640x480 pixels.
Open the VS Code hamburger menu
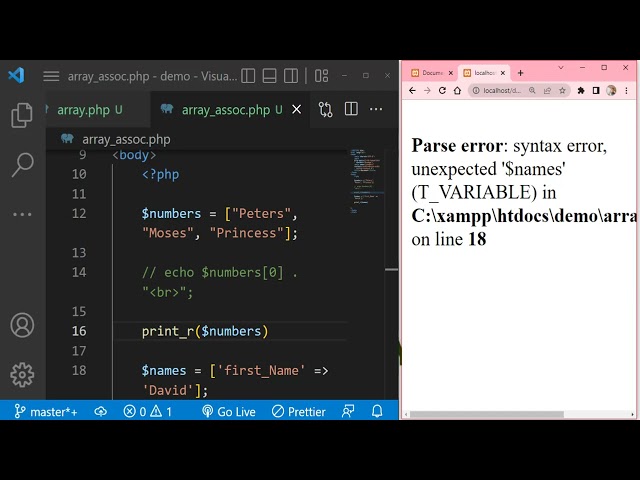[x=51, y=76]
